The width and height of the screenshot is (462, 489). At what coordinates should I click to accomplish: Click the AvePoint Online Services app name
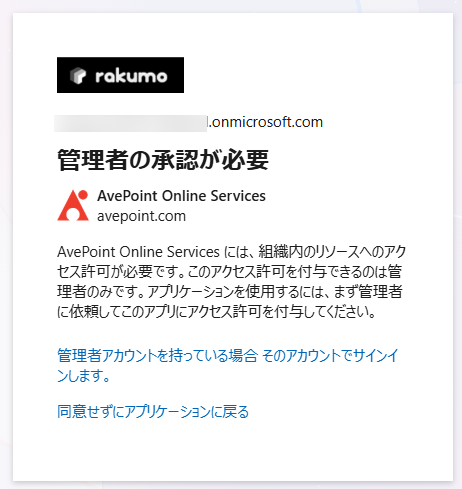point(181,196)
